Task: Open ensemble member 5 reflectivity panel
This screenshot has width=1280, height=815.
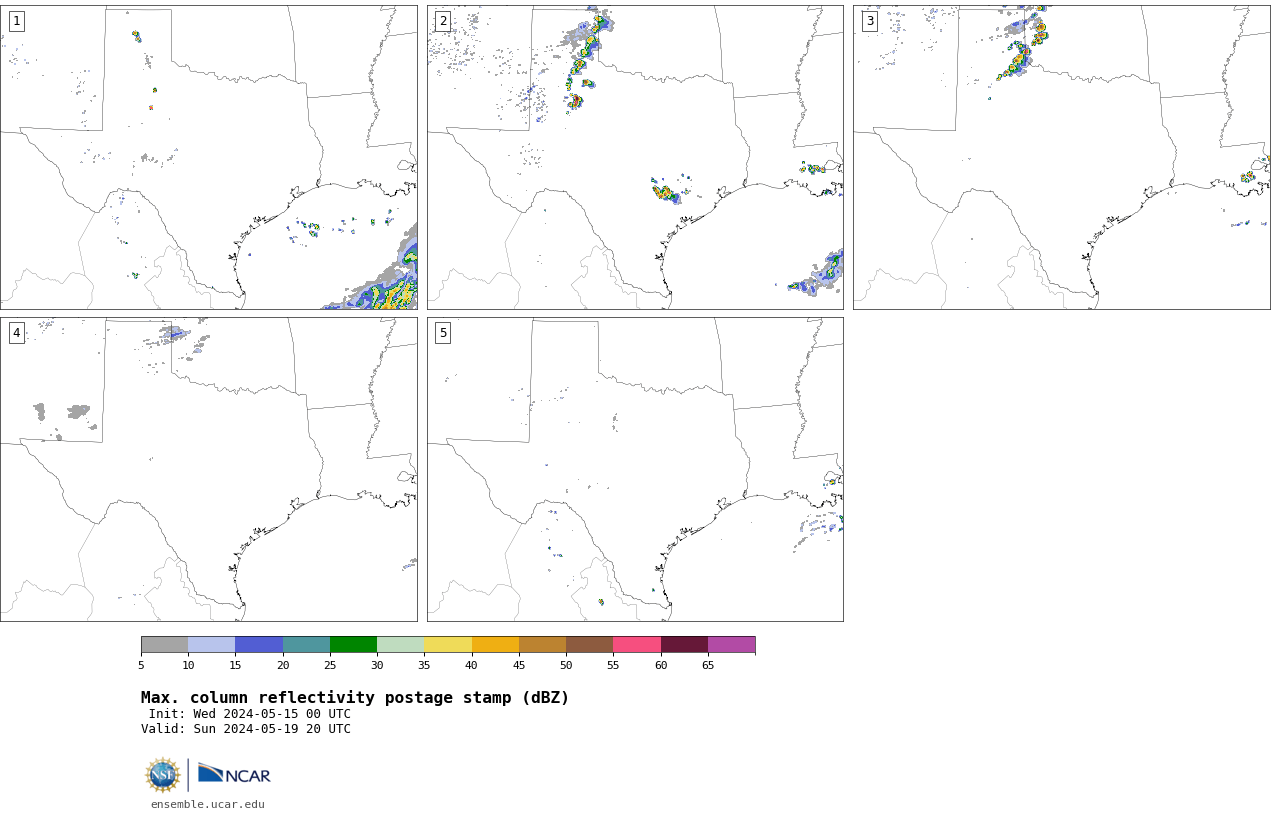Action: (635, 469)
